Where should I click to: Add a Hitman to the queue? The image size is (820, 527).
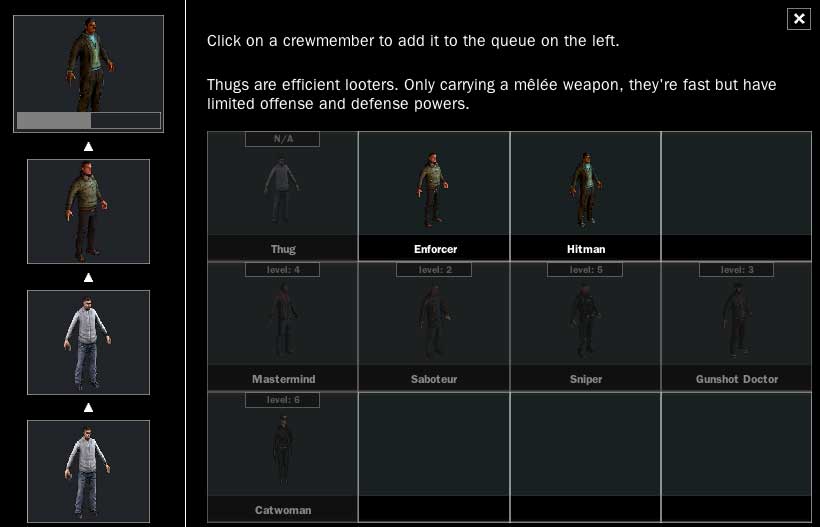tap(585, 196)
